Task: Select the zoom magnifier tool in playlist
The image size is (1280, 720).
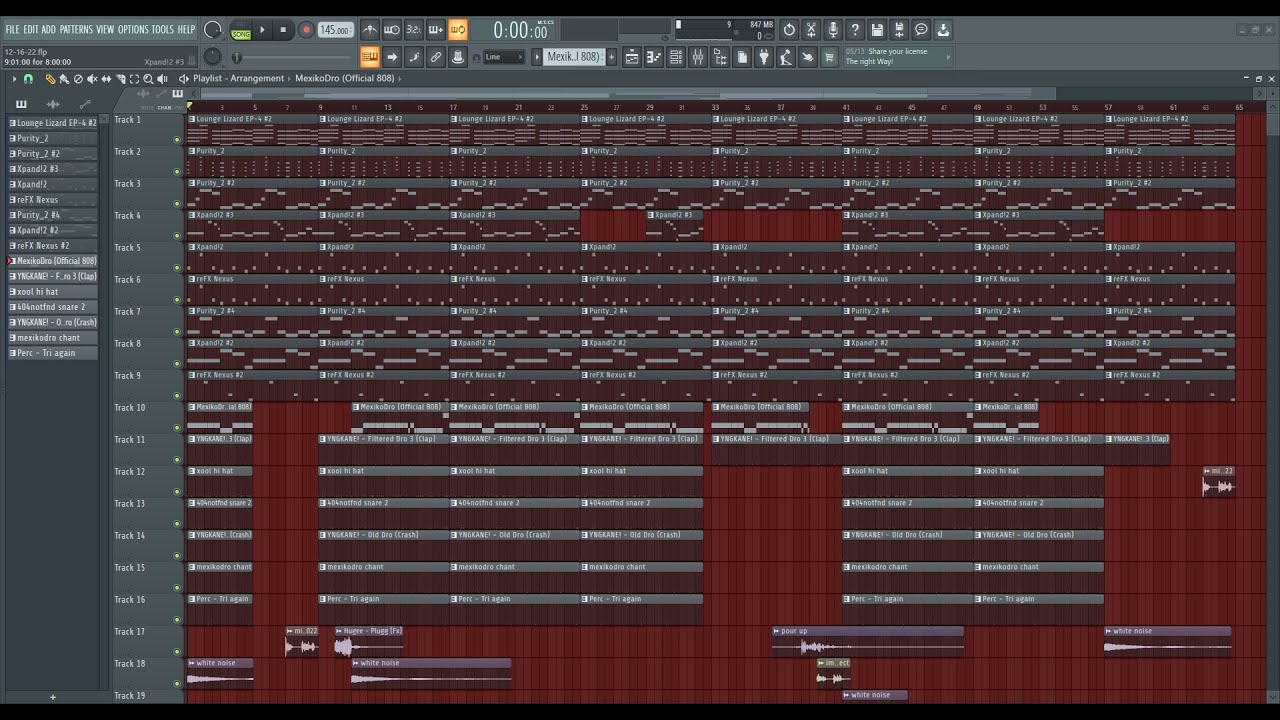Action: [x=148, y=79]
